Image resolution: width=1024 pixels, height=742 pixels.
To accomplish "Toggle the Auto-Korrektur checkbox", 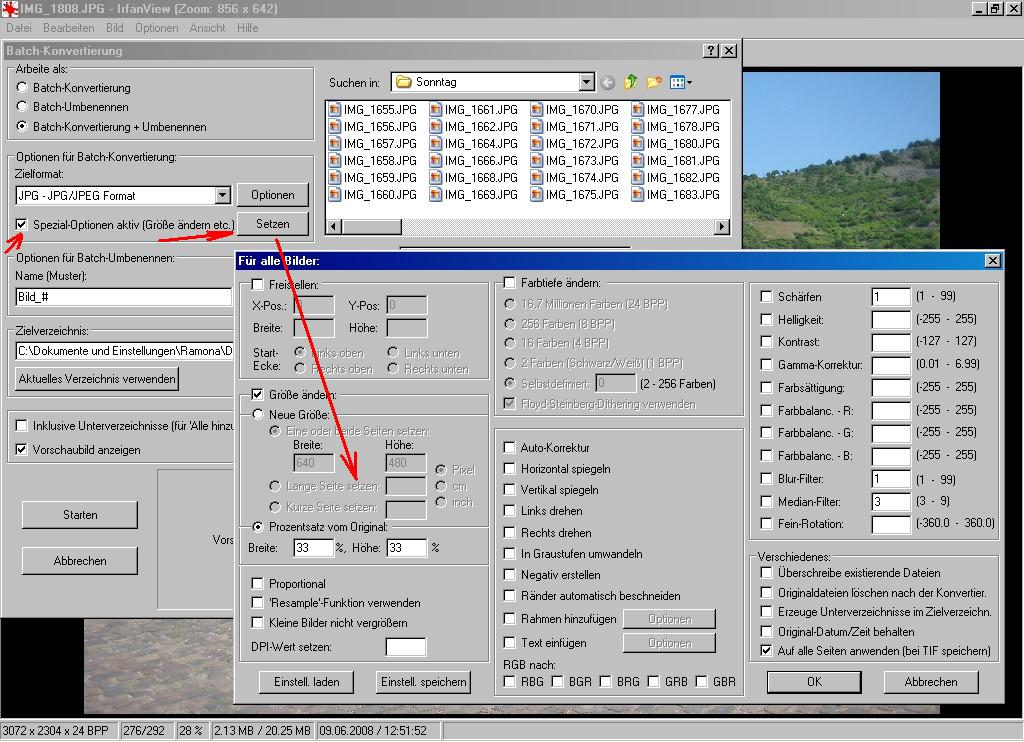I will click(x=510, y=448).
